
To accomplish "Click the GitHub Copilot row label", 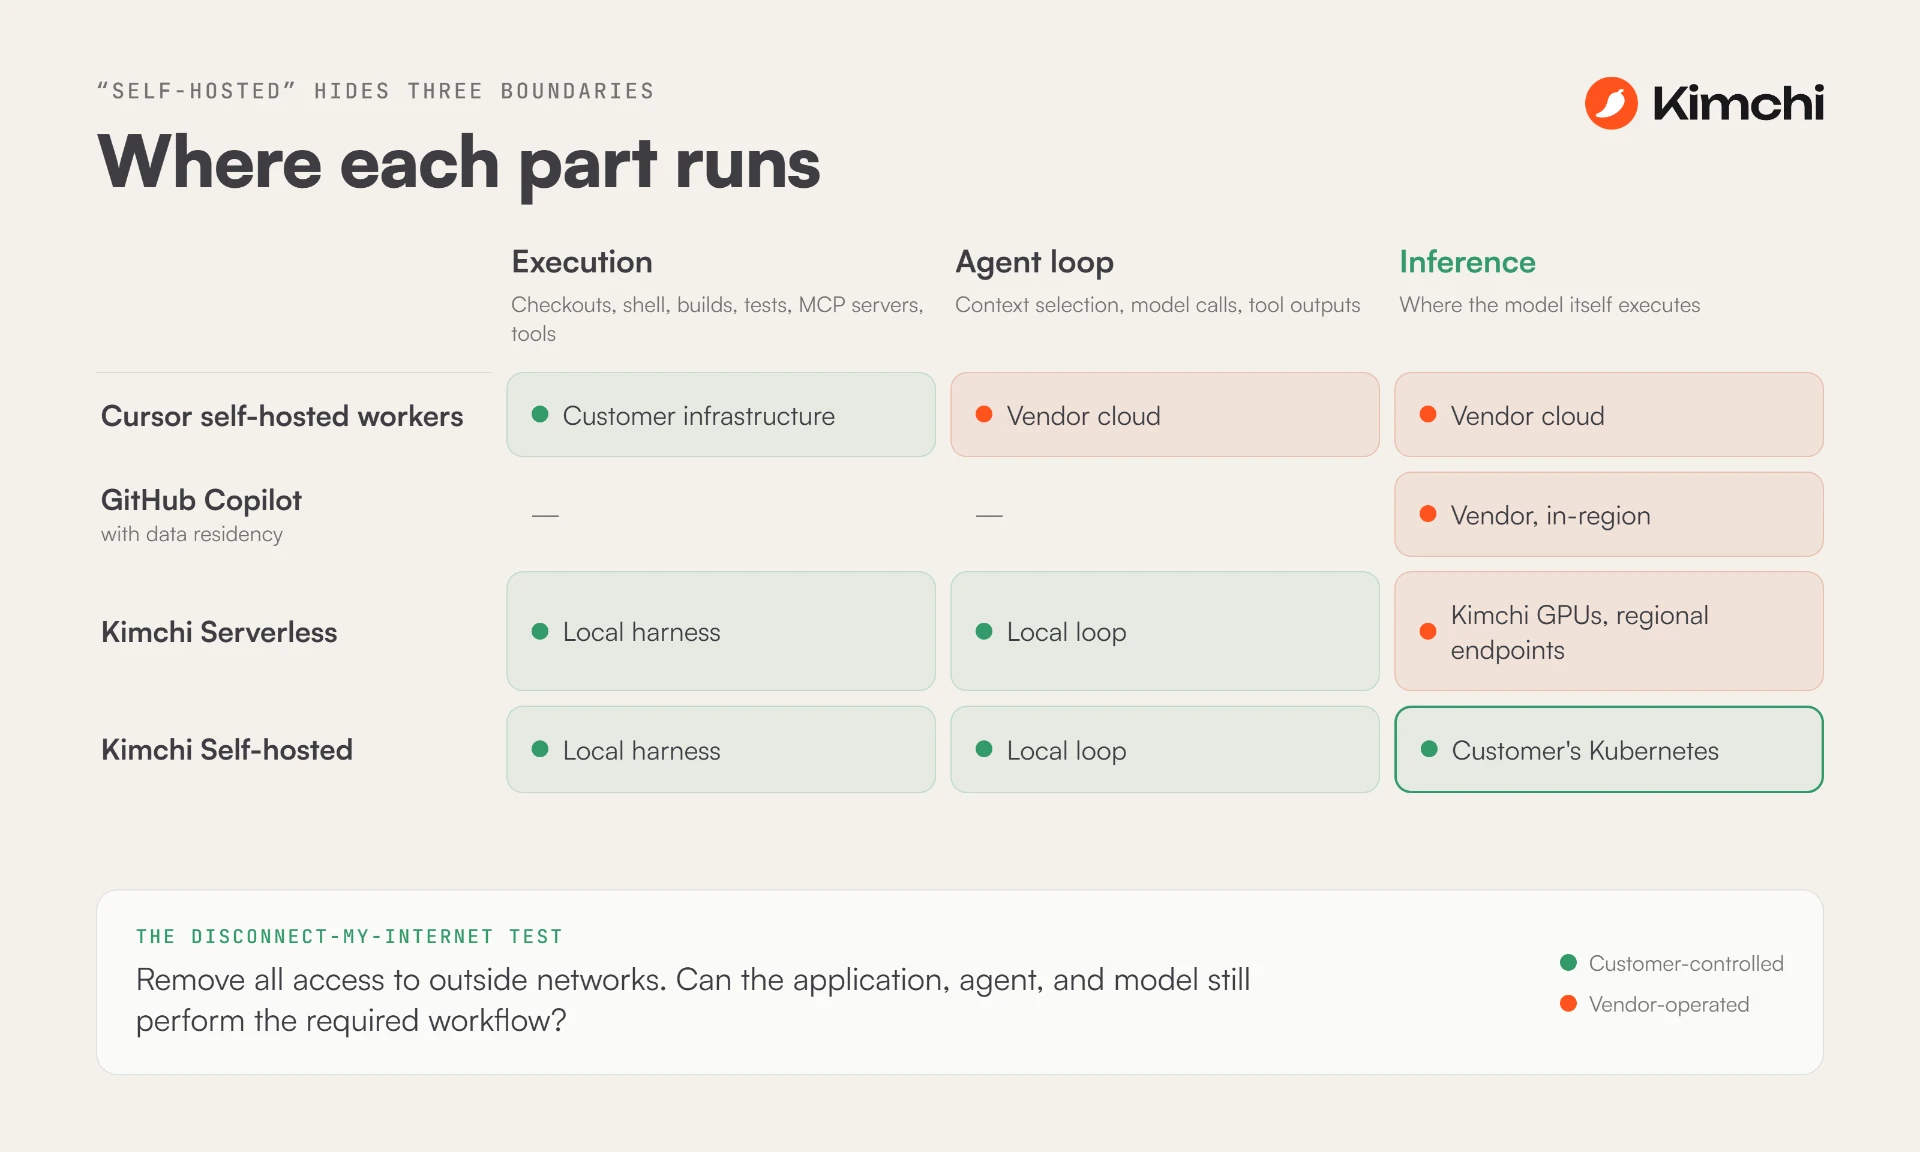I will tap(201, 500).
